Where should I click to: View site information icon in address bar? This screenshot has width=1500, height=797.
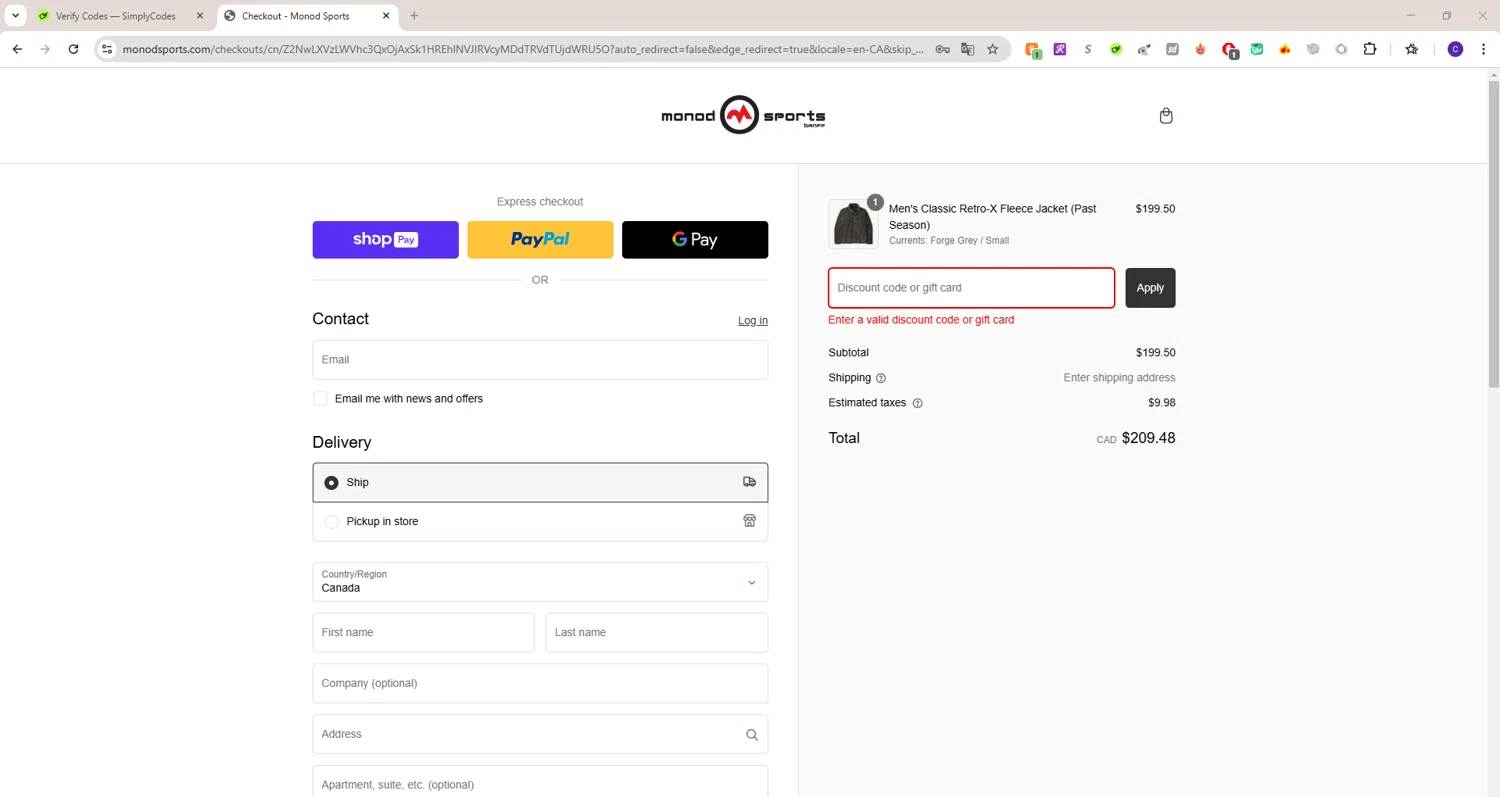(x=107, y=49)
